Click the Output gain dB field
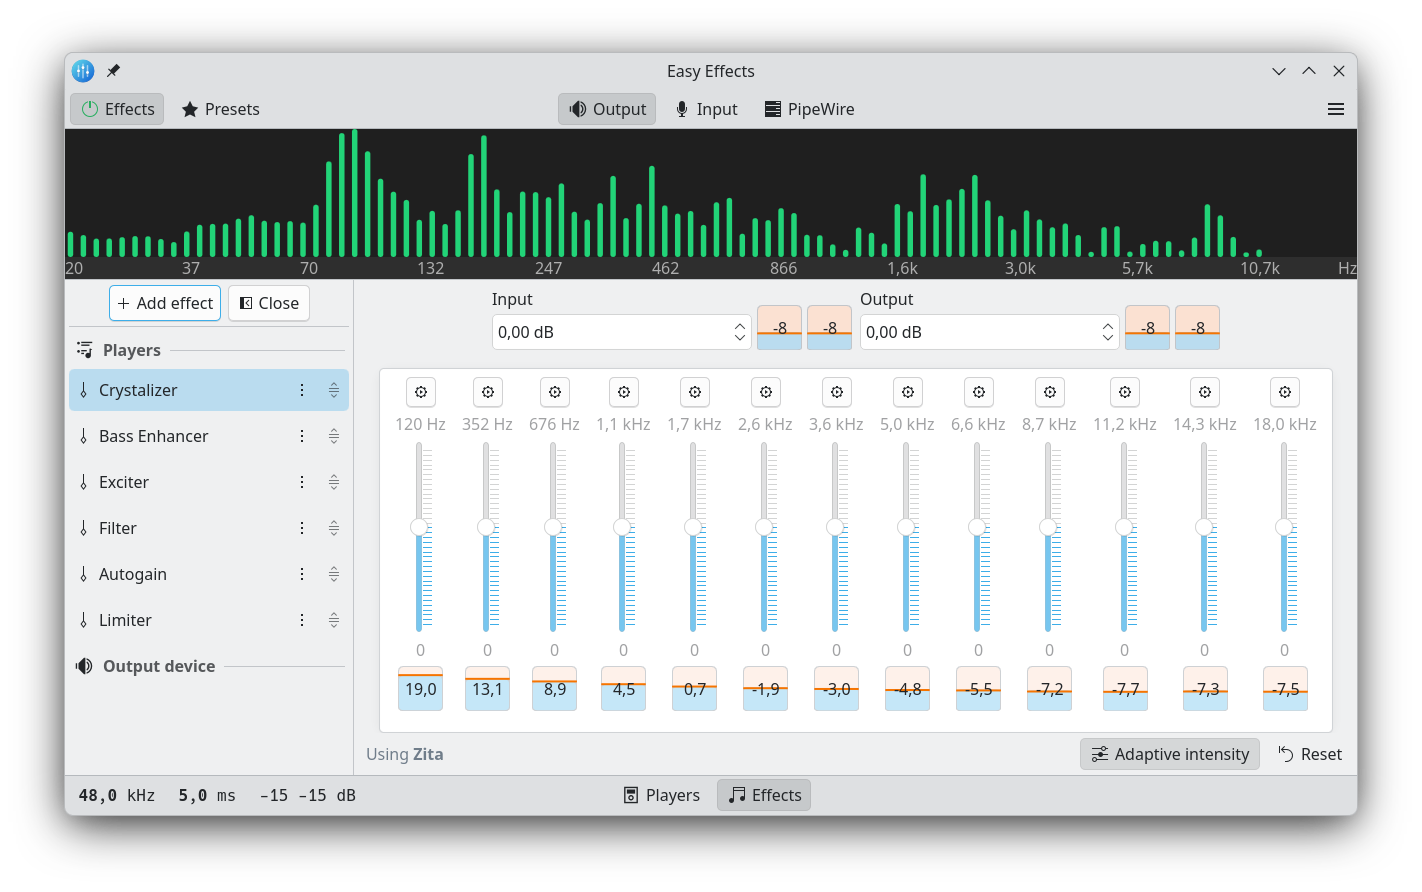1422x892 pixels. click(x=976, y=332)
